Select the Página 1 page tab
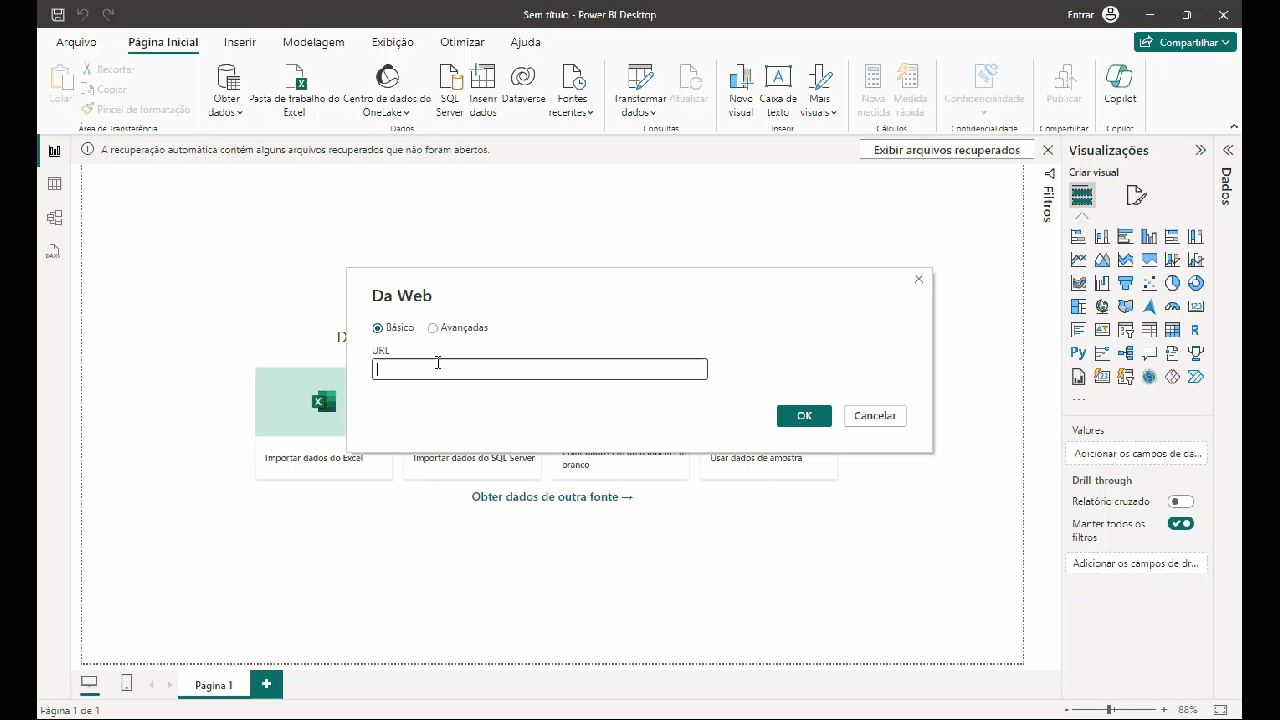The width and height of the screenshot is (1280, 720). point(214,685)
